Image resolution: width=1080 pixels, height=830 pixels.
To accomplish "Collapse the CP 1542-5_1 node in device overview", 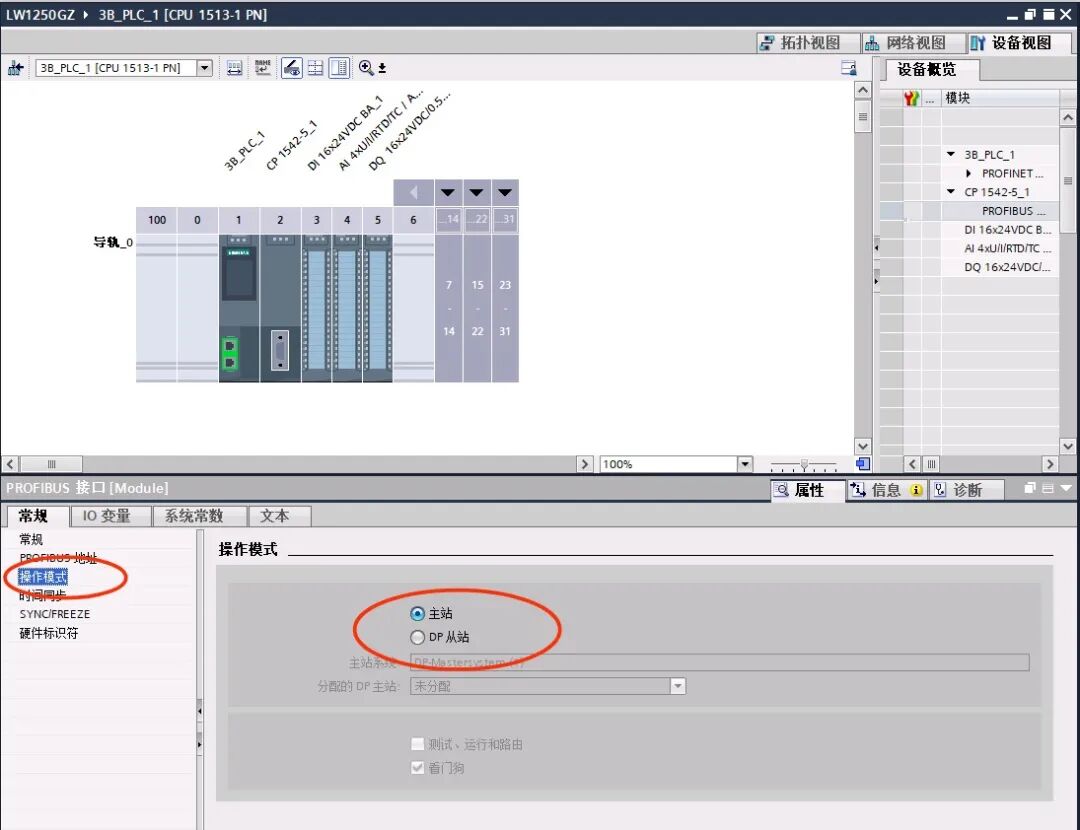I will (951, 192).
